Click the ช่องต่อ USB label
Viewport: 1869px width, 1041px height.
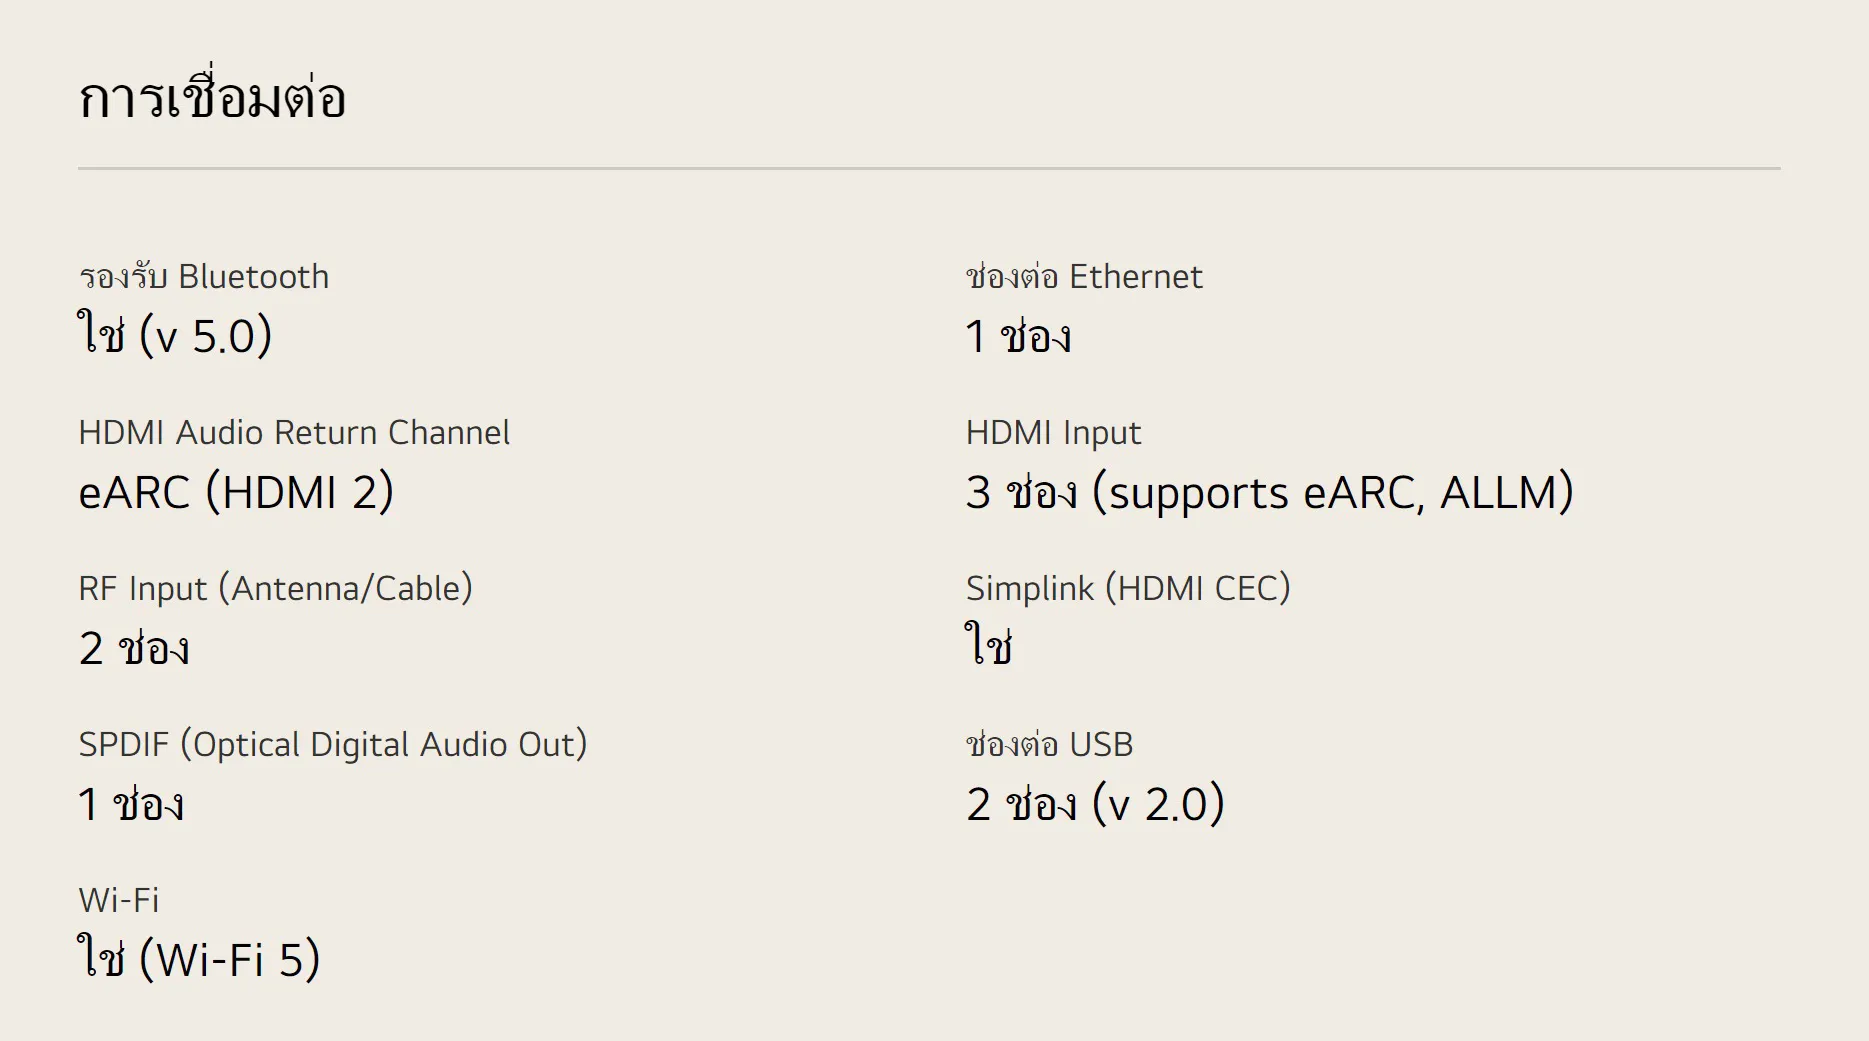[1049, 745]
